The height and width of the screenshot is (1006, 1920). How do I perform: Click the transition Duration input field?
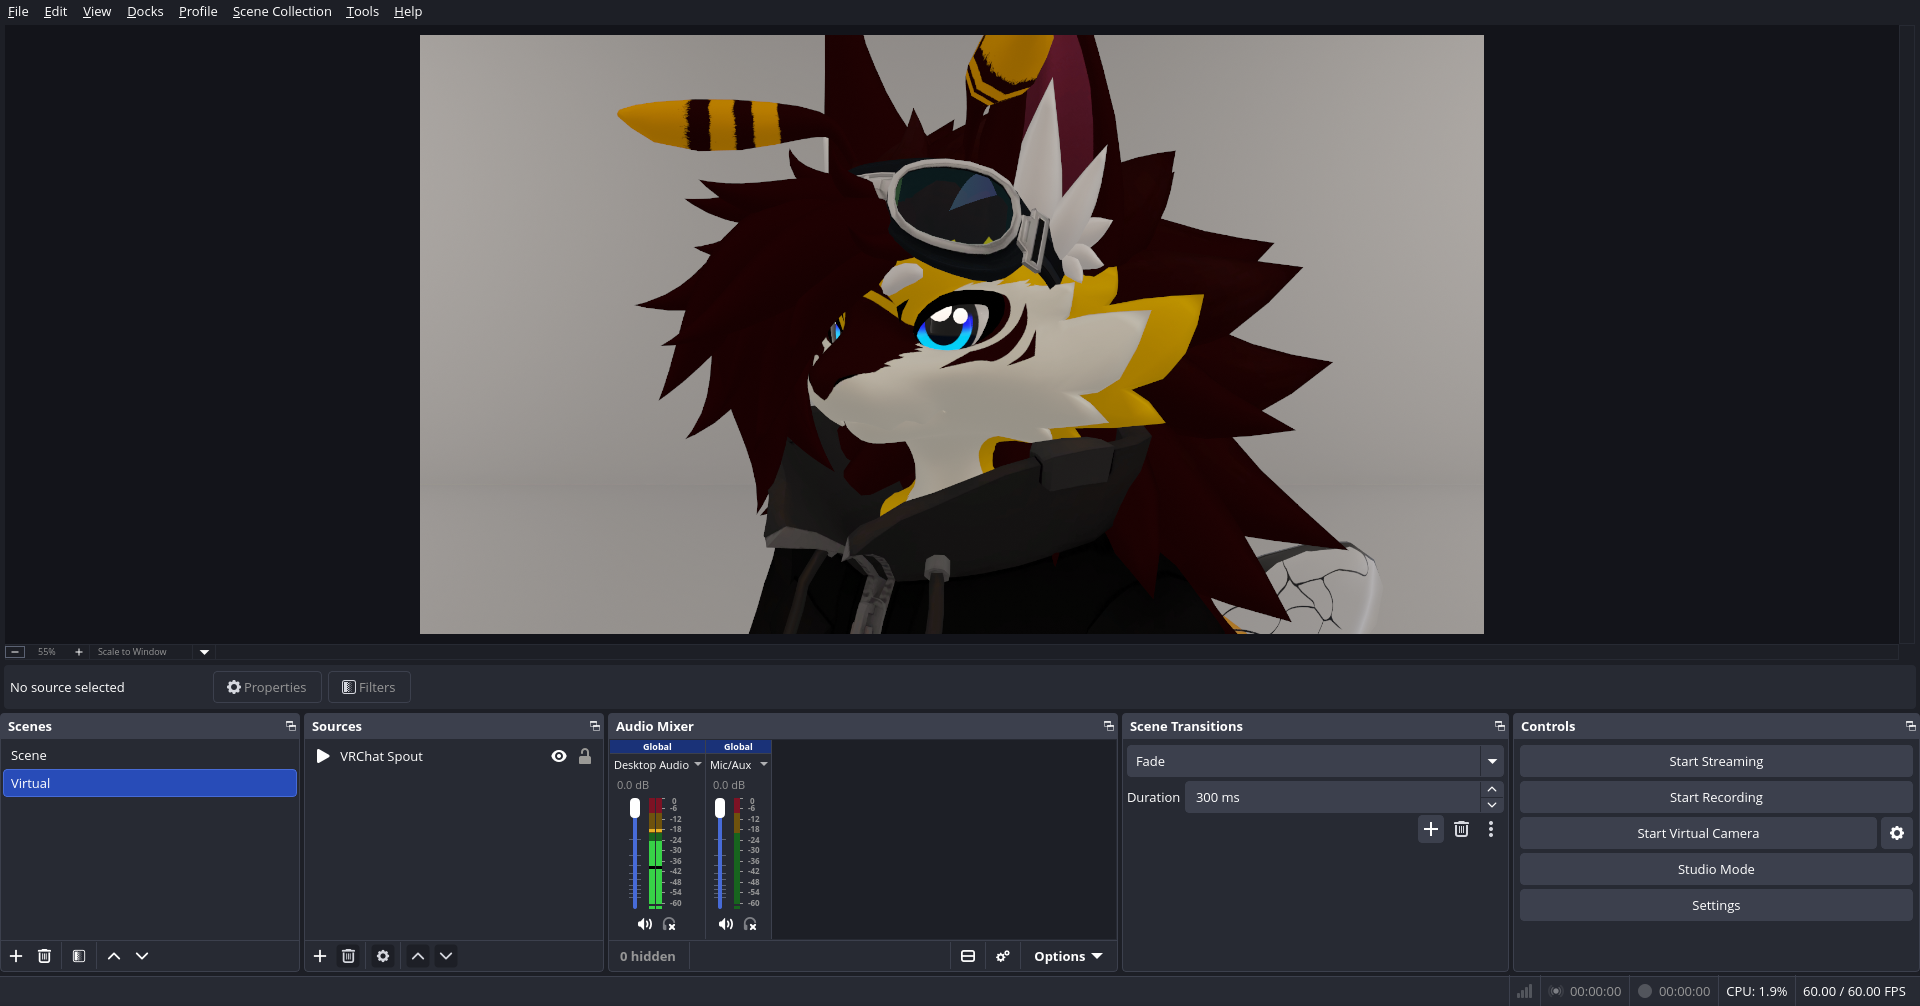pos(1333,797)
